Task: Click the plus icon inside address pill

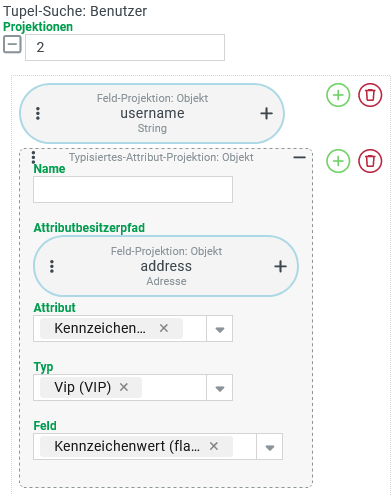Action: [280, 266]
